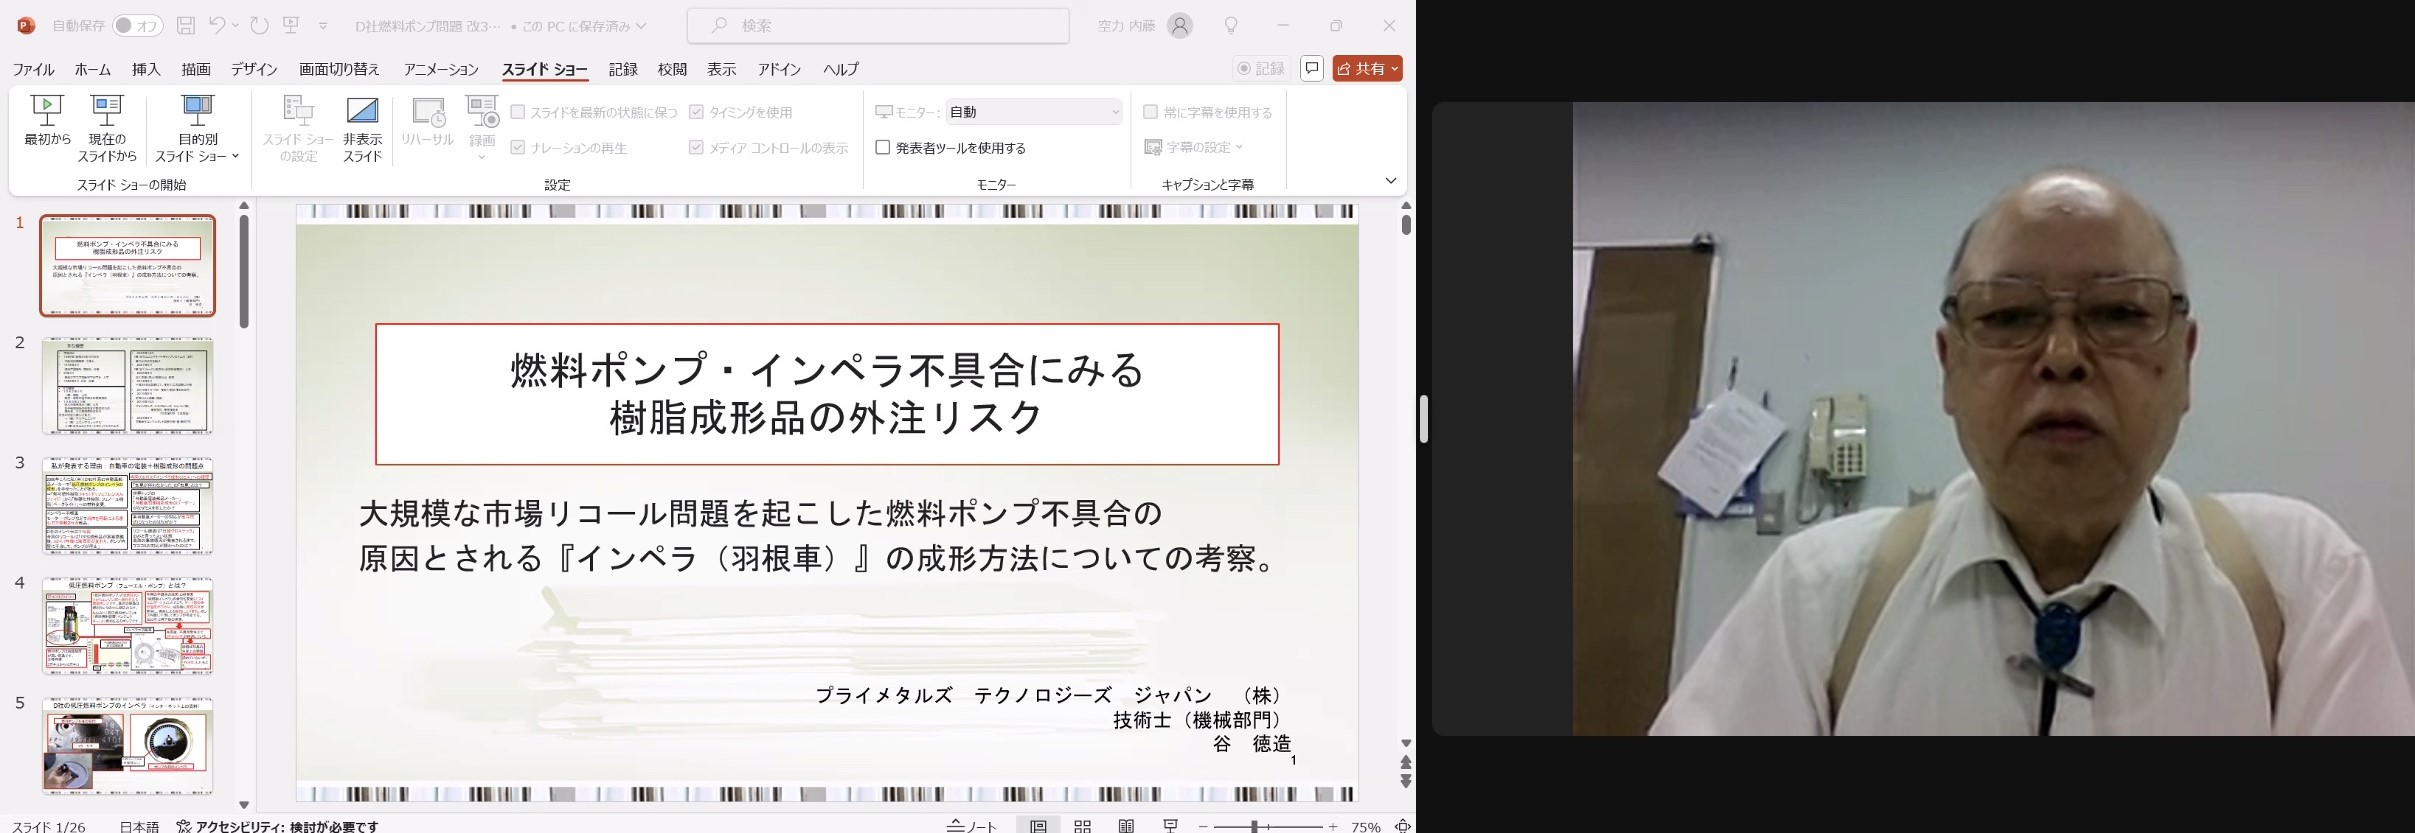Open the 校閲 (Review) tab
Image resolution: width=2415 pixels, height=833 pixels.
(672, 69)
